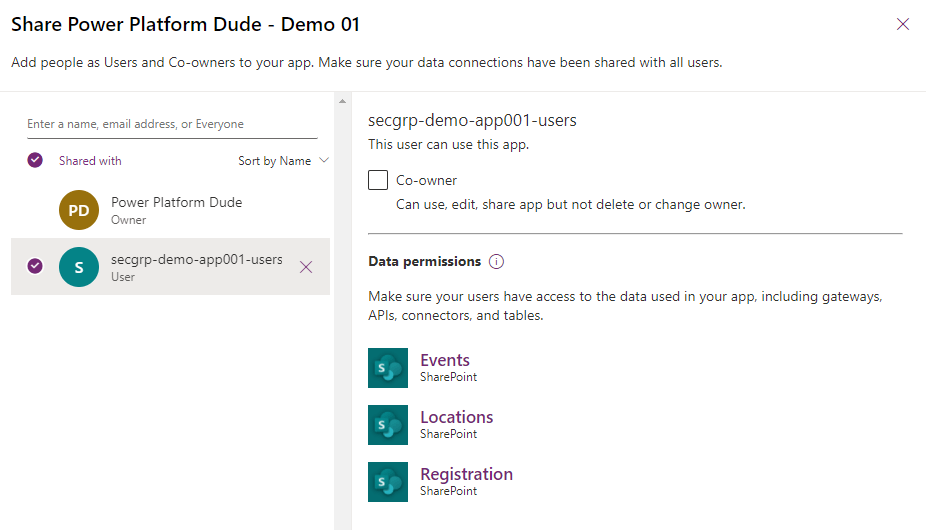Click the scroll up arrow of list
Image resolution: width=926 pixels, height=530 pixels.
342,101
